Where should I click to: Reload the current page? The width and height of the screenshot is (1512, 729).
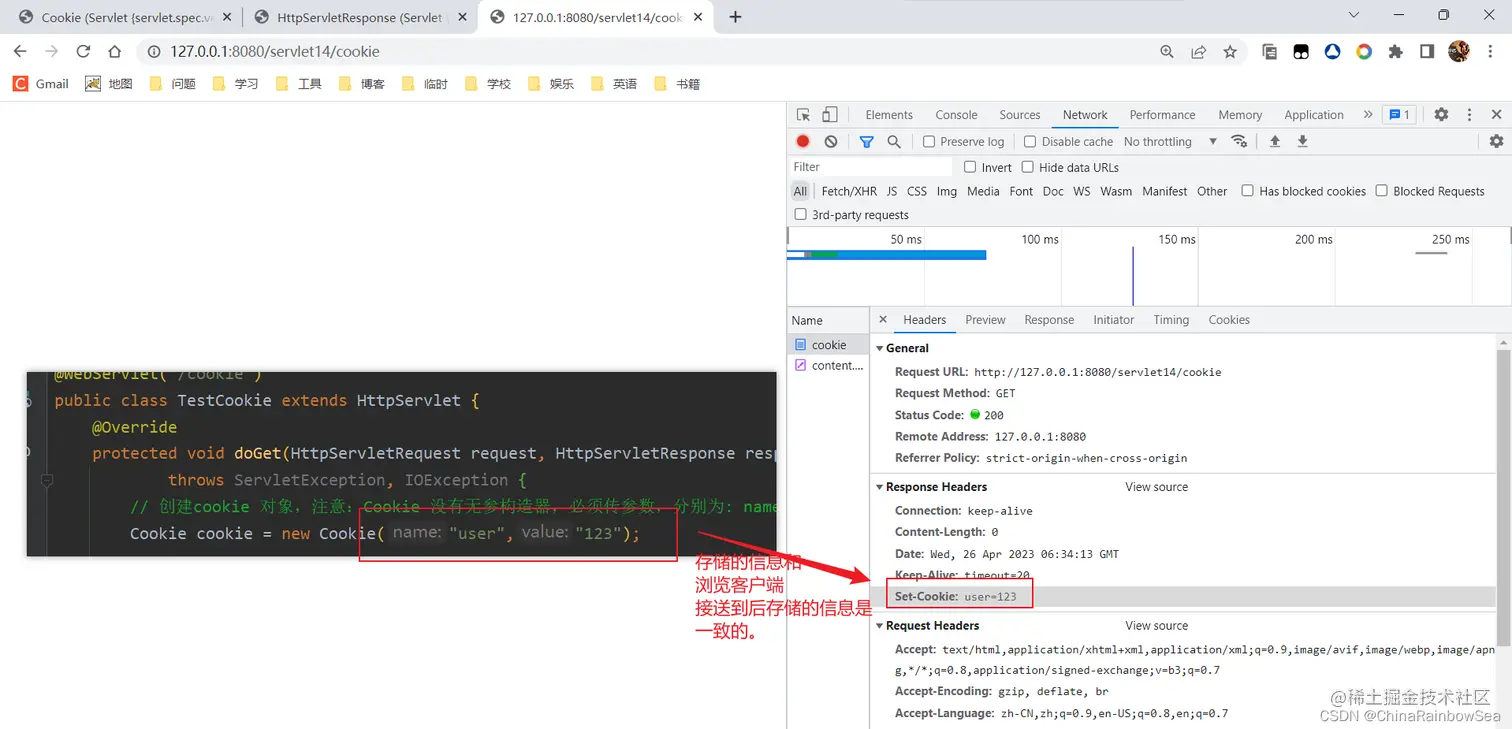click(x=83, y=52)
